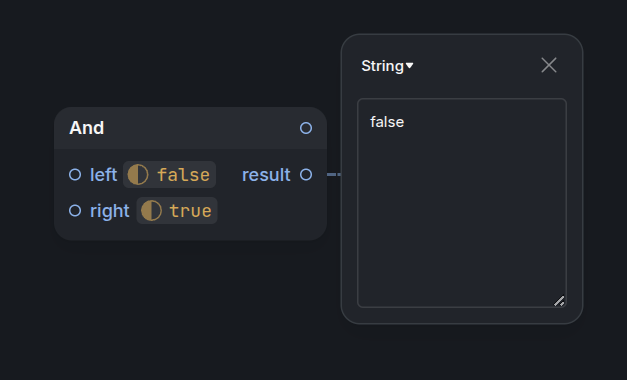Click the dropdown arrow next to String

[409, 65]
